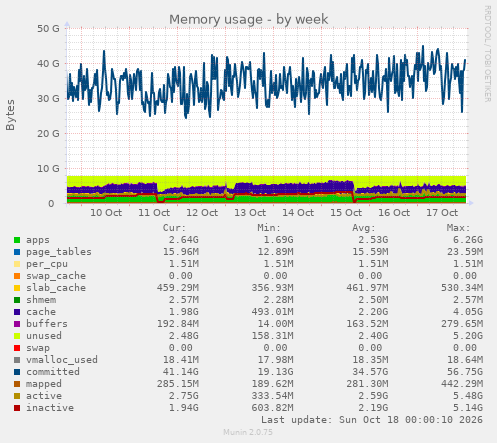This screenshot has width=497, height=443.
Task: Click the 'shmem' legend label
Action: point(41,300)
